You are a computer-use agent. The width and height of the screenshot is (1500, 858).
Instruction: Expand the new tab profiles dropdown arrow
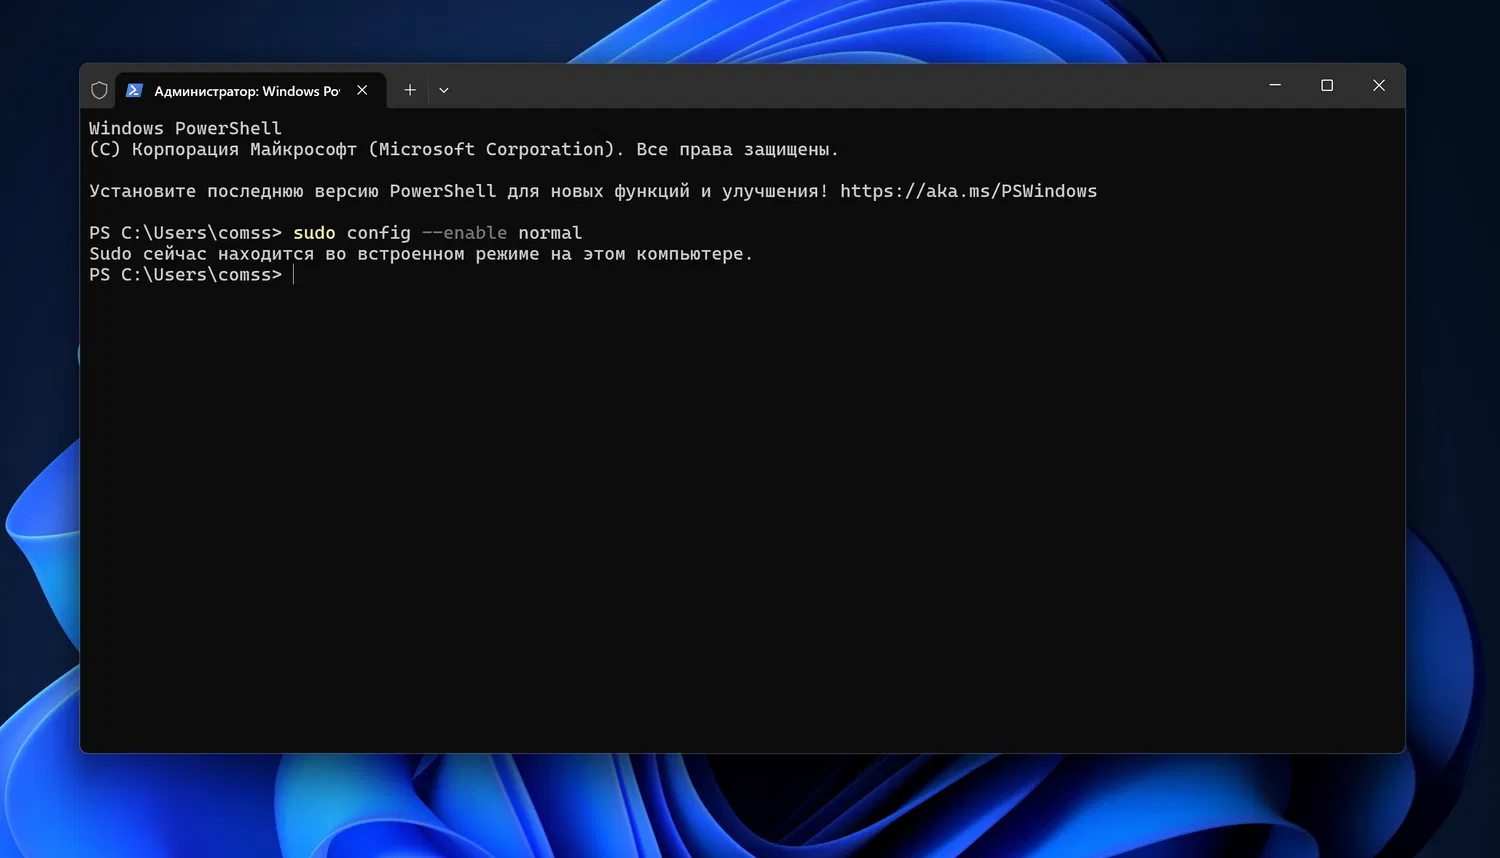click(x=444, y=90)
